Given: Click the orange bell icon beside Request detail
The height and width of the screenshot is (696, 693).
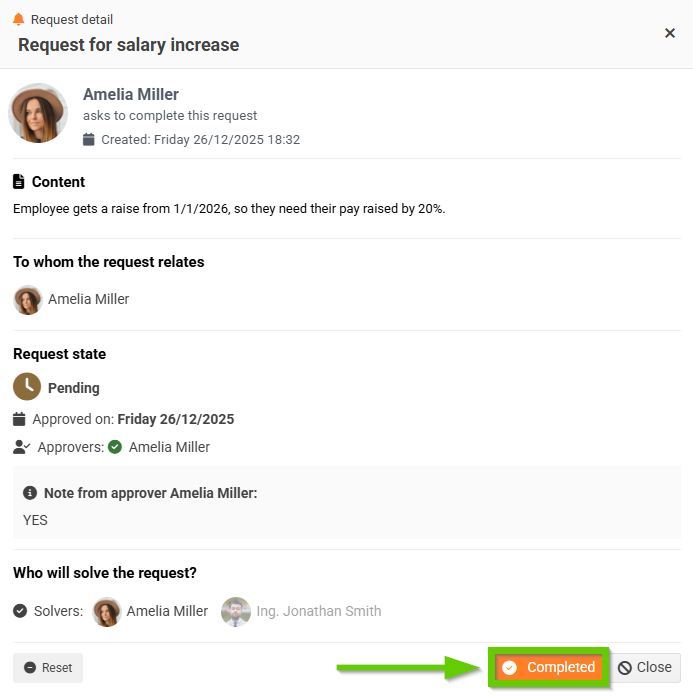Looking at the screenshot, I should [x=18, y=19].
